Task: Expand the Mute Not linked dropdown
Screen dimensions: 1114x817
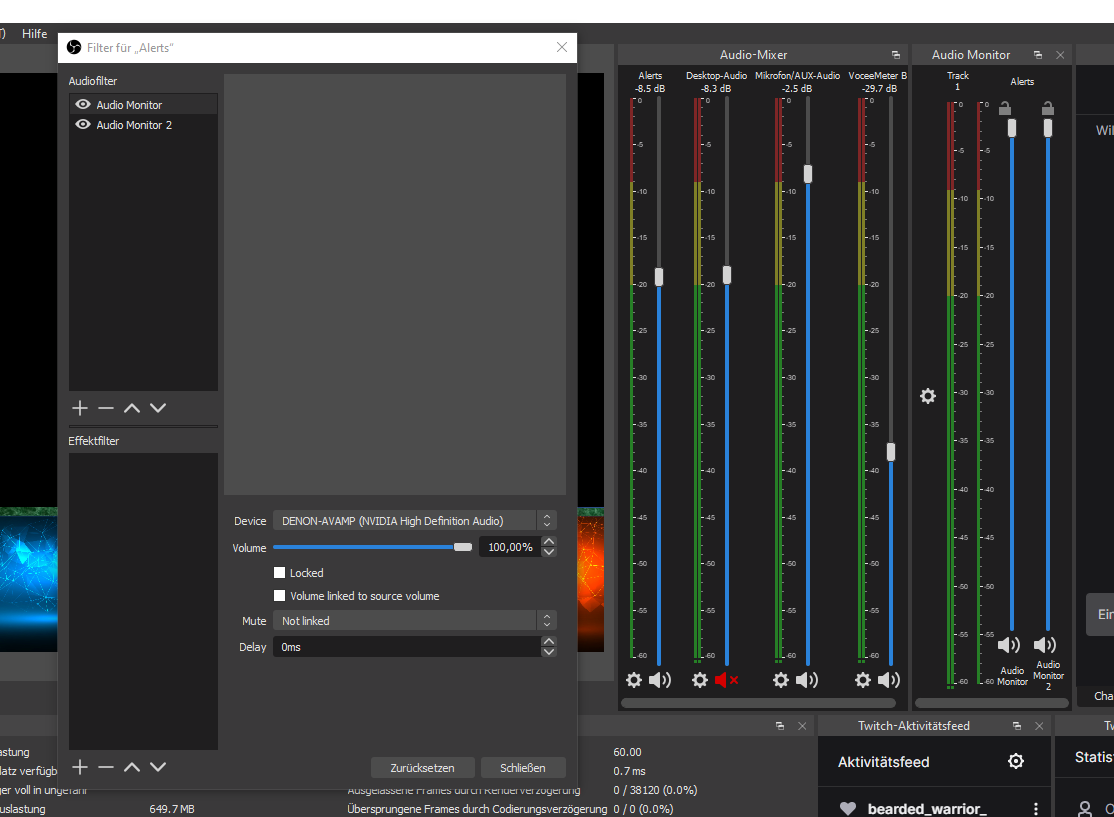Action: tap(414, 621)
